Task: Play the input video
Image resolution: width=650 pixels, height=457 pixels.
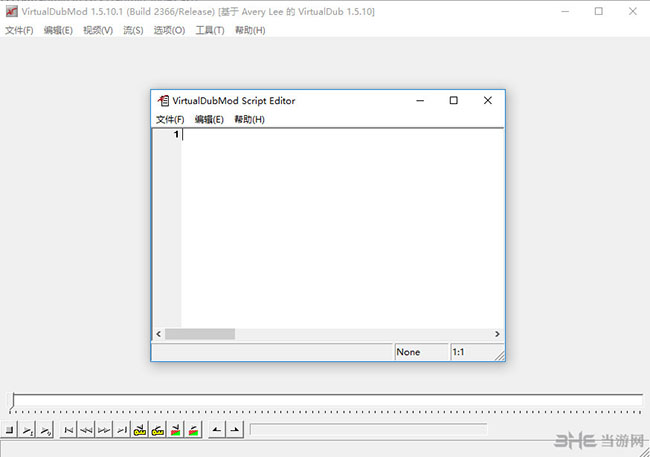Action: click(x=27, y=430)
